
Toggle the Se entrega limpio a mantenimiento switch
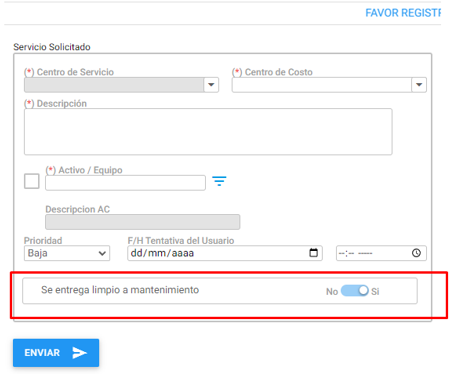pos(355,291)
